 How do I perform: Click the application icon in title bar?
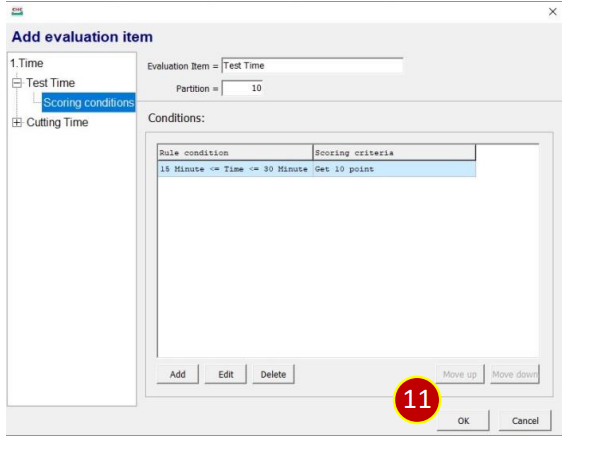(17, 11)
